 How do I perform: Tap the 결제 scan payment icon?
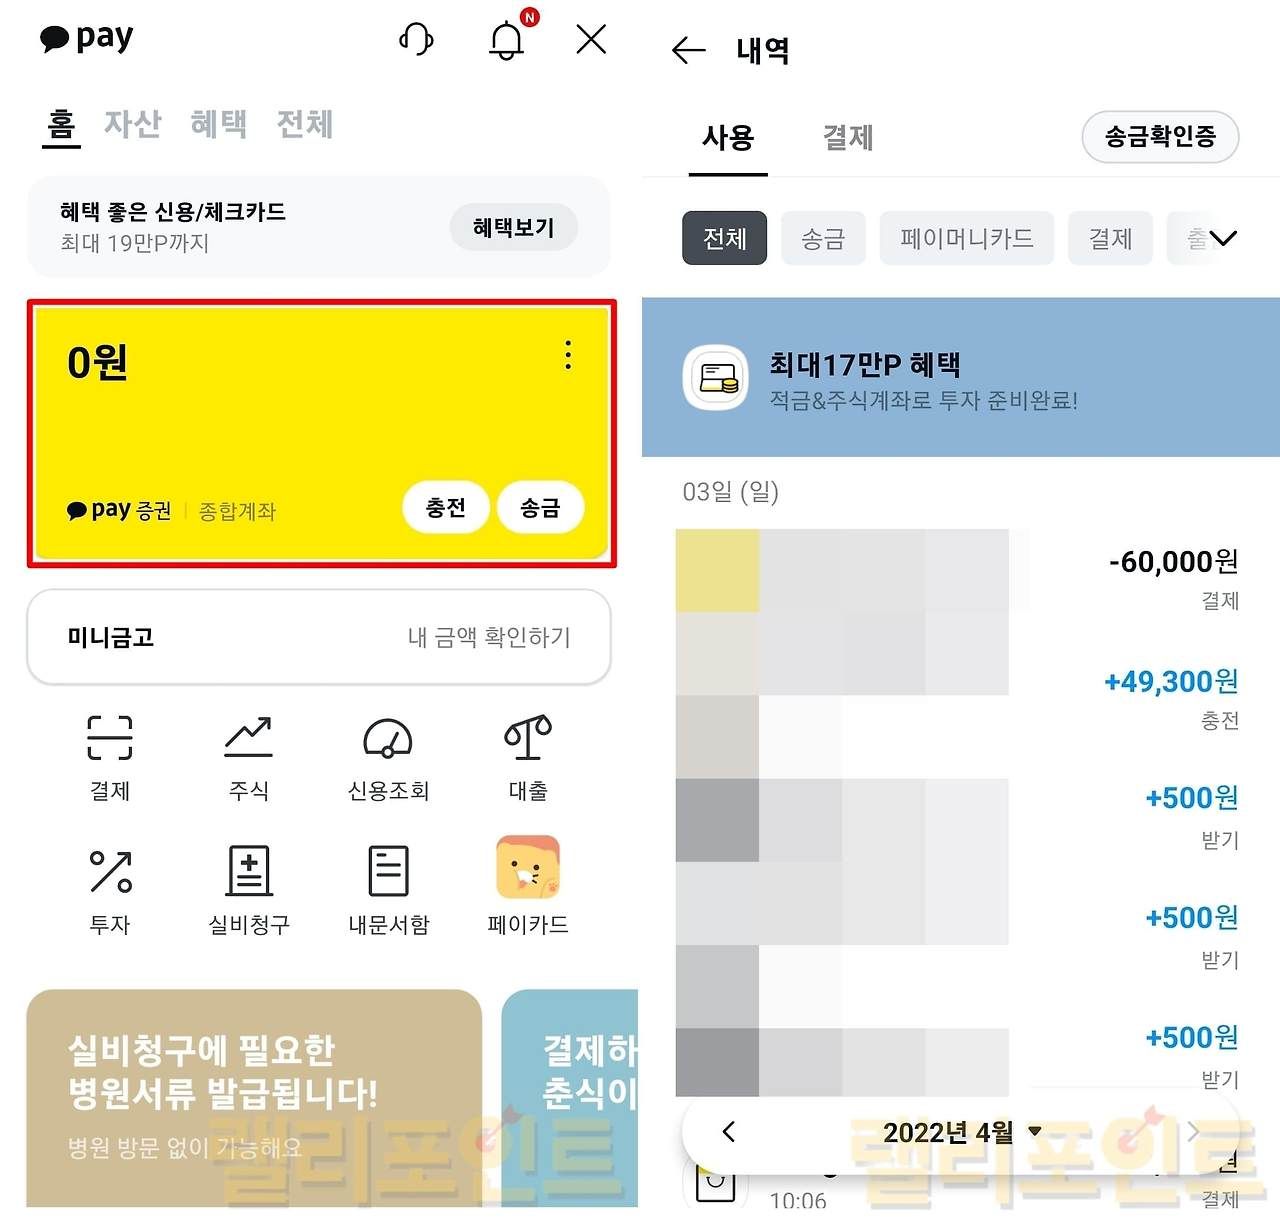(110, 738)
